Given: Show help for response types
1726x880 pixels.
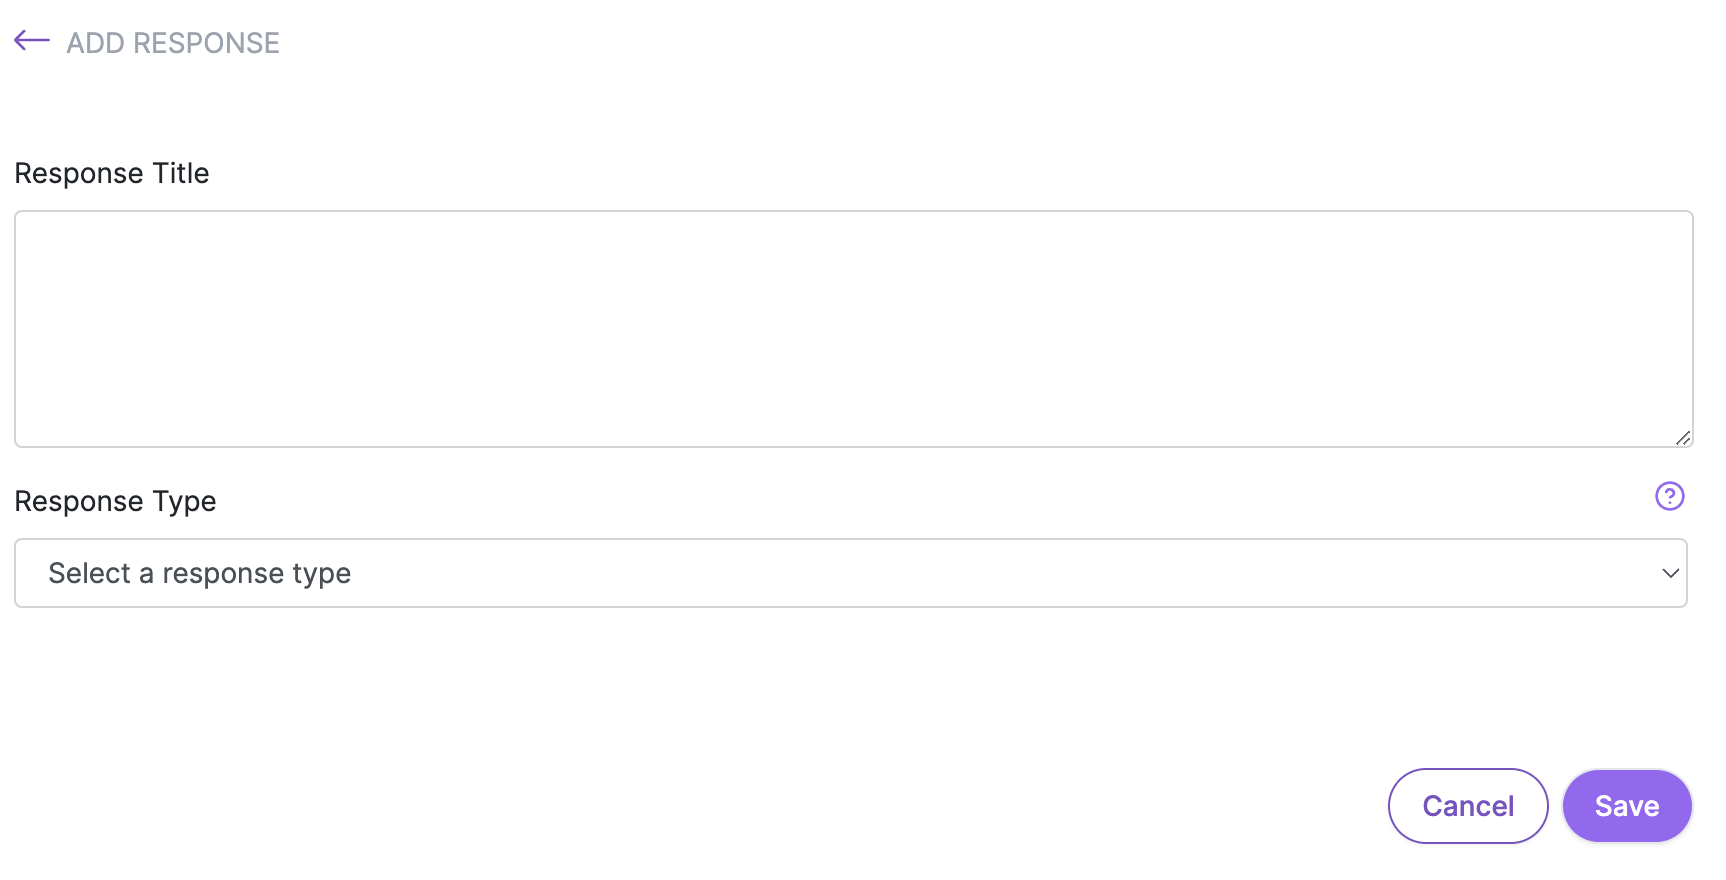Looking at the screenshot, I should [x=1669, y=496].
